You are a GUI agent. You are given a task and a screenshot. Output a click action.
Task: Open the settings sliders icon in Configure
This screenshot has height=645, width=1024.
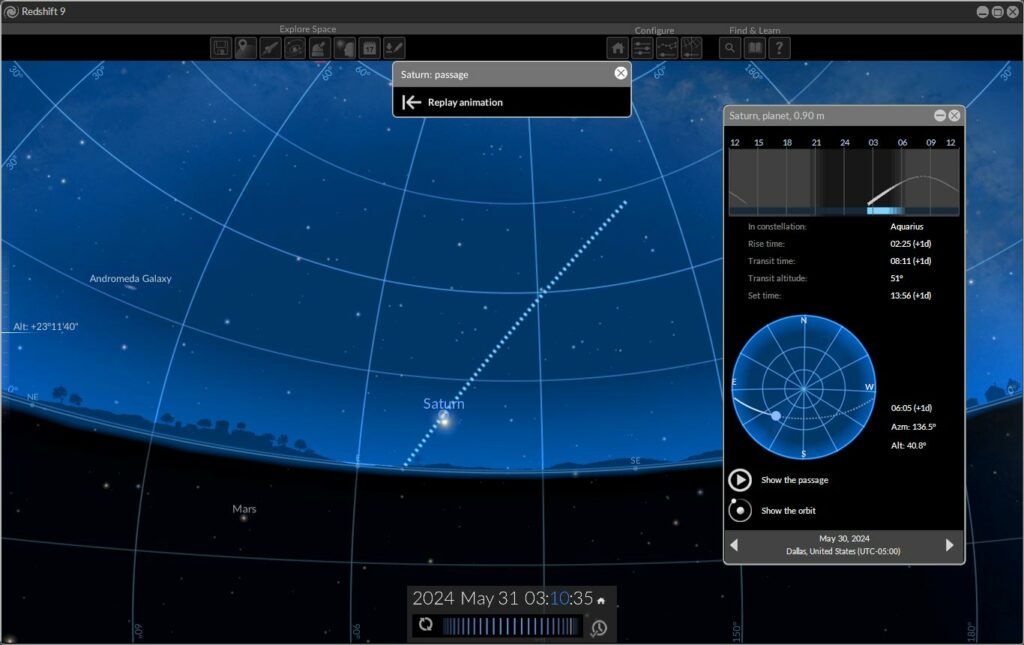tap(643, 48)
